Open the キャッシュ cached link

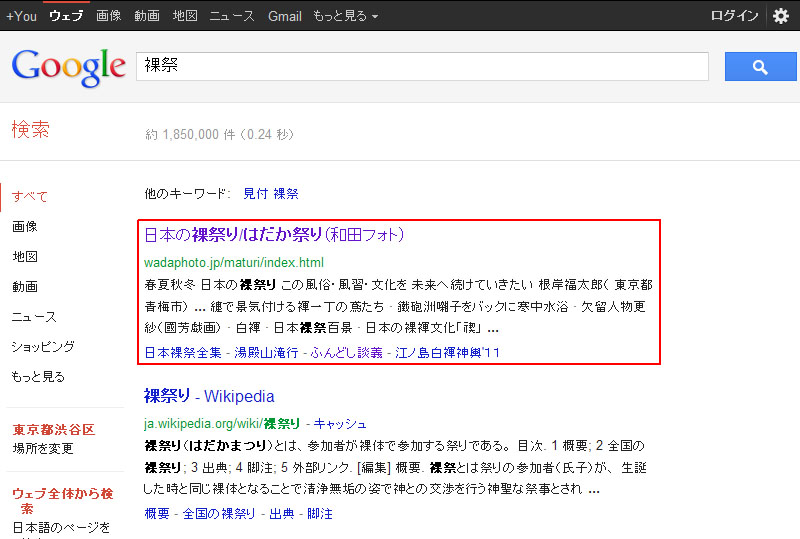(x=340, y=424)
